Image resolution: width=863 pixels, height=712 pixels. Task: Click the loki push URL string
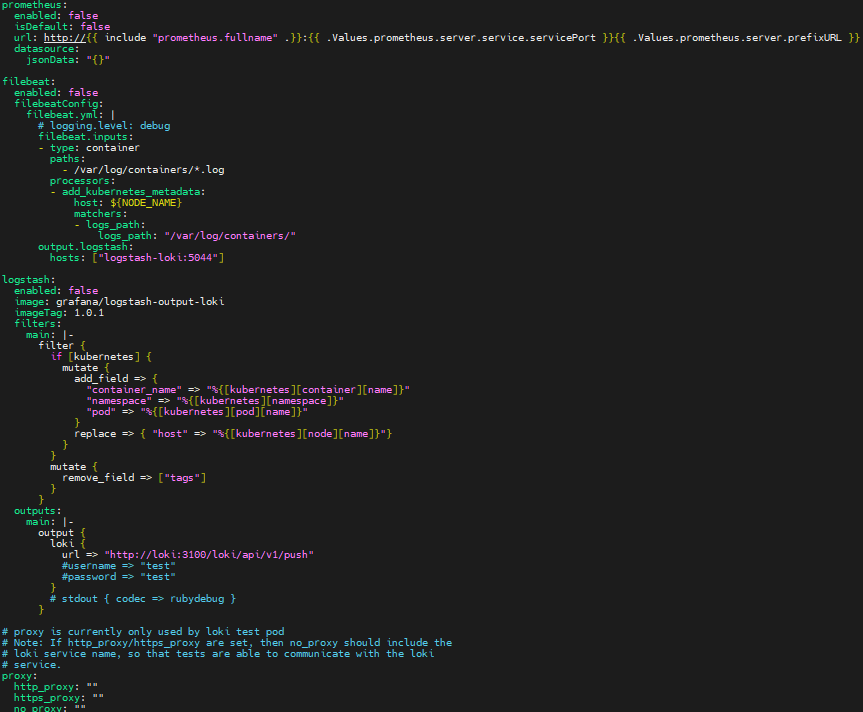click(209, 555)
